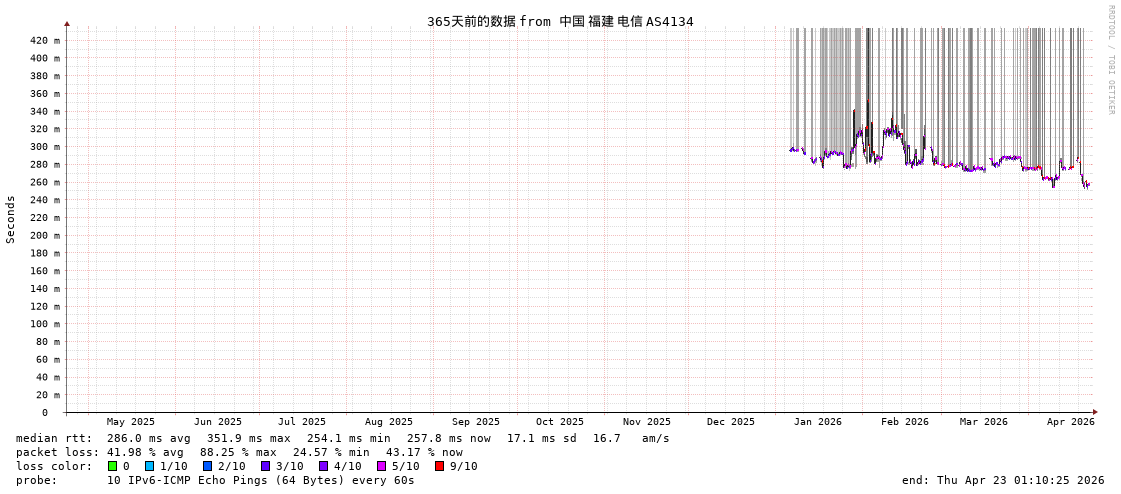This screenshot has width=1121, height=494.
Task: Click the y-axis top arrow tip
Action: click(67, 23)
